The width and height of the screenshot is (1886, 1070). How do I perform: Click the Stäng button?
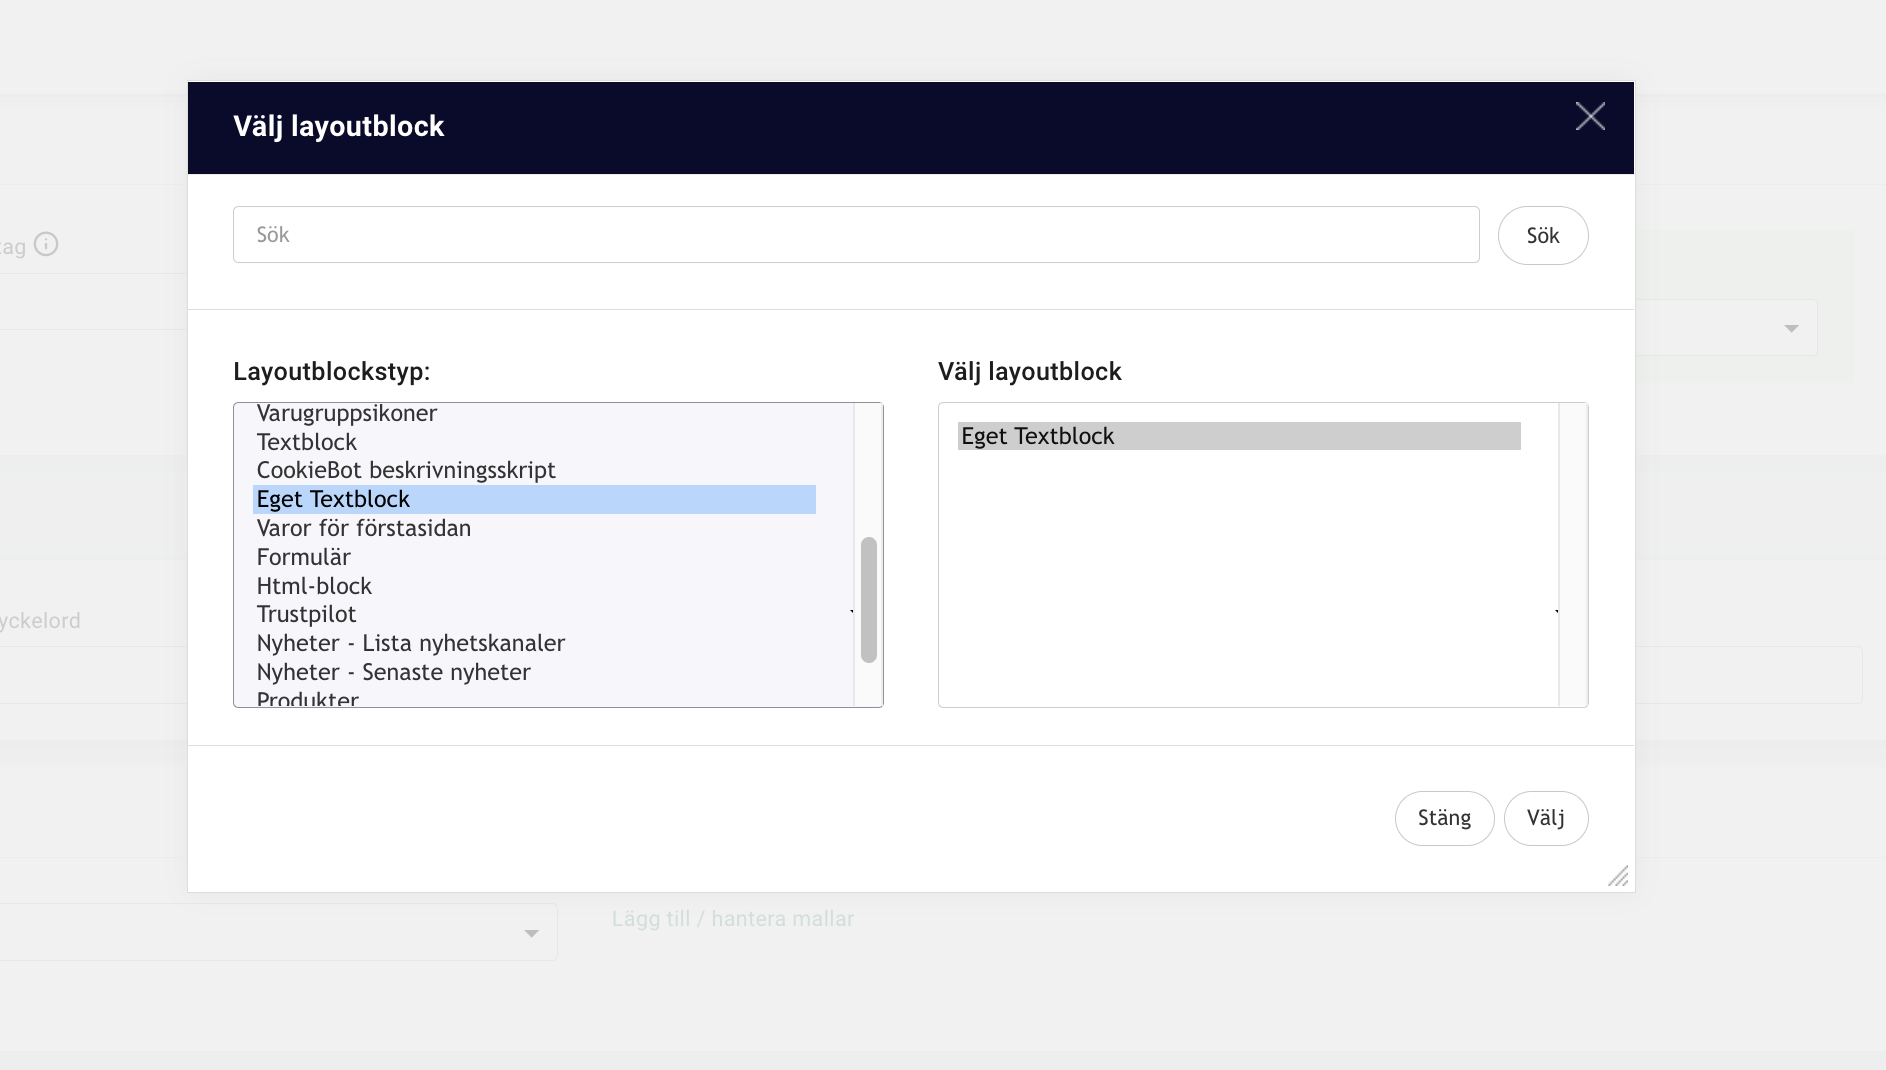click(x=1444, y=818)
